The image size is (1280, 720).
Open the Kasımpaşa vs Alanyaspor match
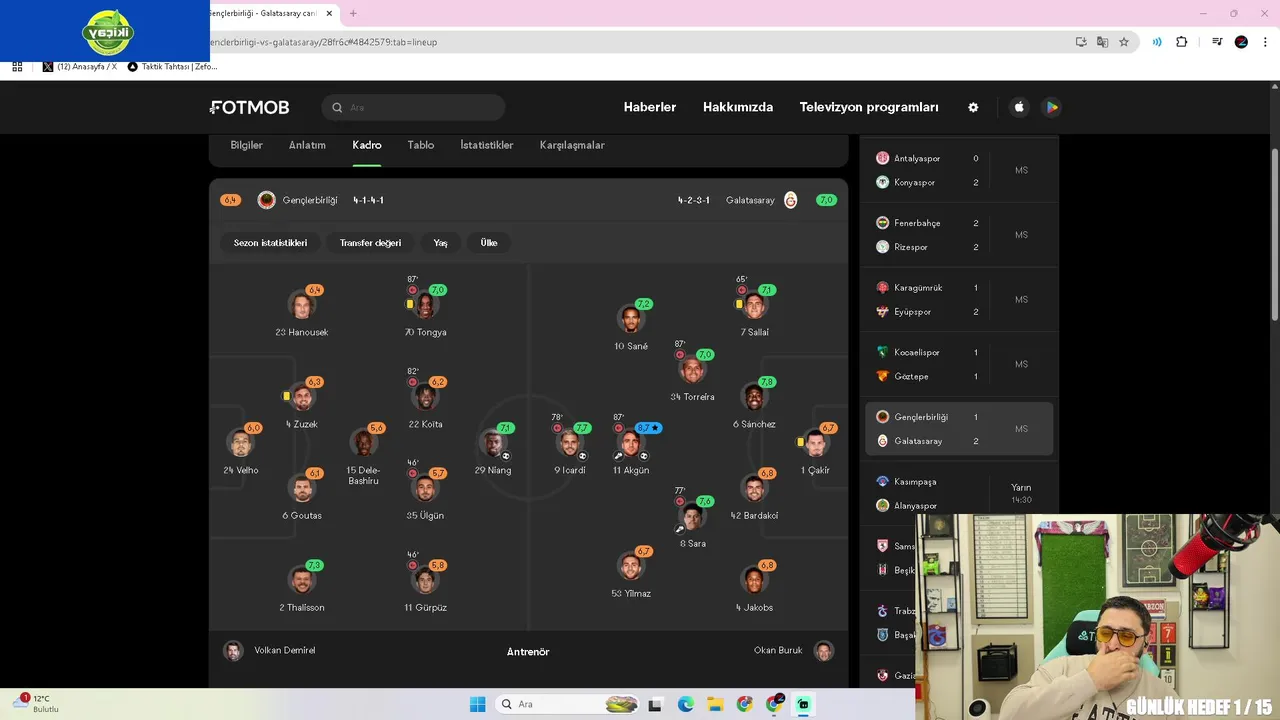[x=959, y=494]
